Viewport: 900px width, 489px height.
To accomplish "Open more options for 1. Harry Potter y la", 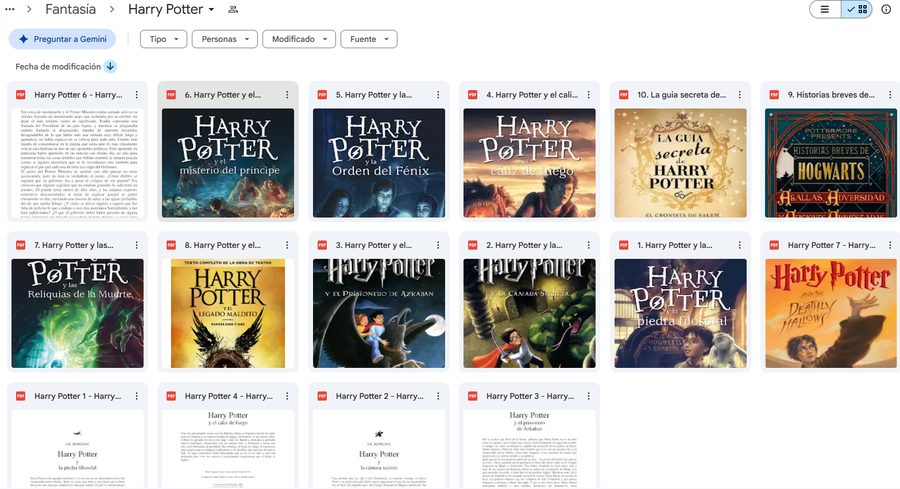I will 739,245.
